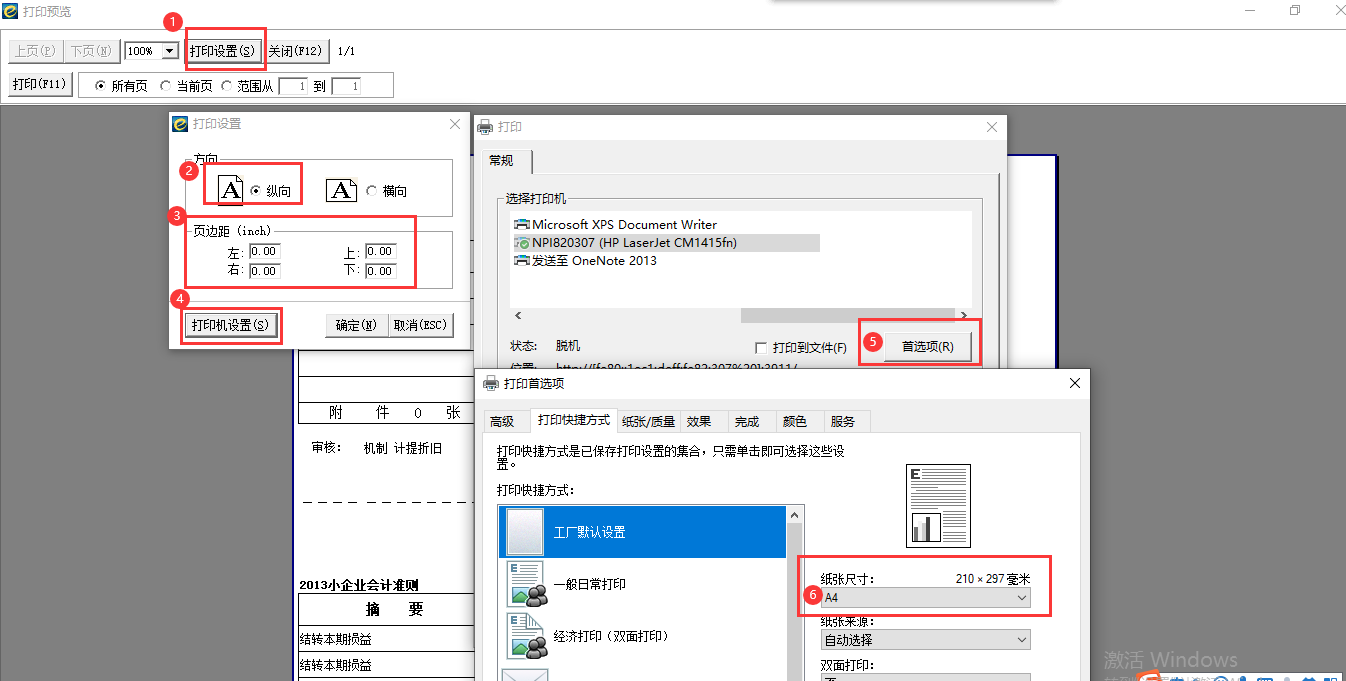Click the 左 margin field
This screenshot has height=681, width=1346.
point(265,252)
